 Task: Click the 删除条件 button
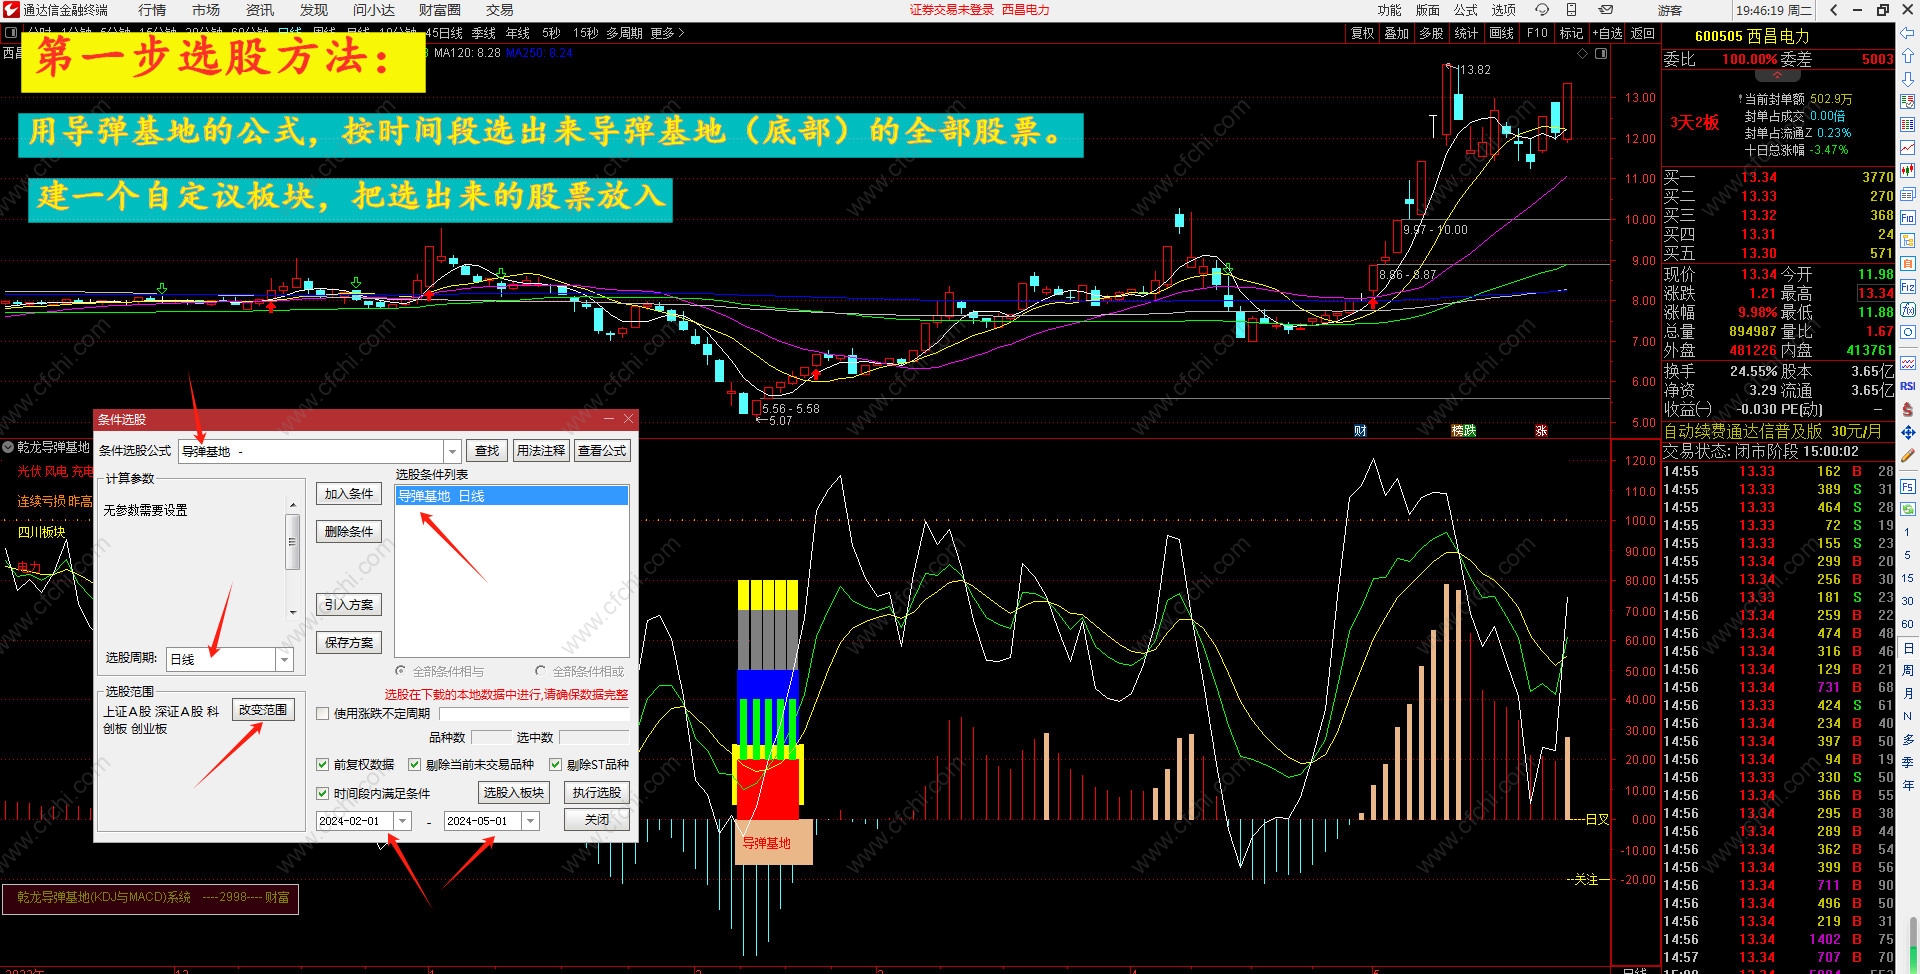click(x=349, y=532)
